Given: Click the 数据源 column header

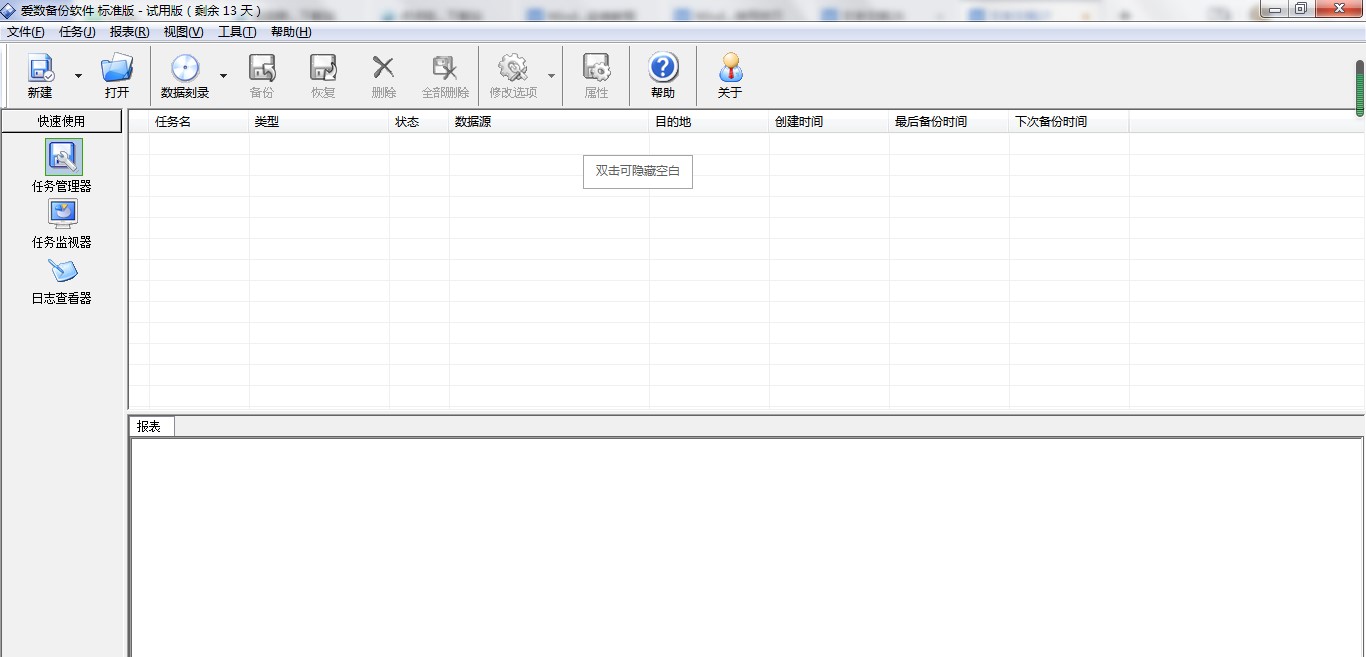Looking at the screenshot, I should point(549,122).
